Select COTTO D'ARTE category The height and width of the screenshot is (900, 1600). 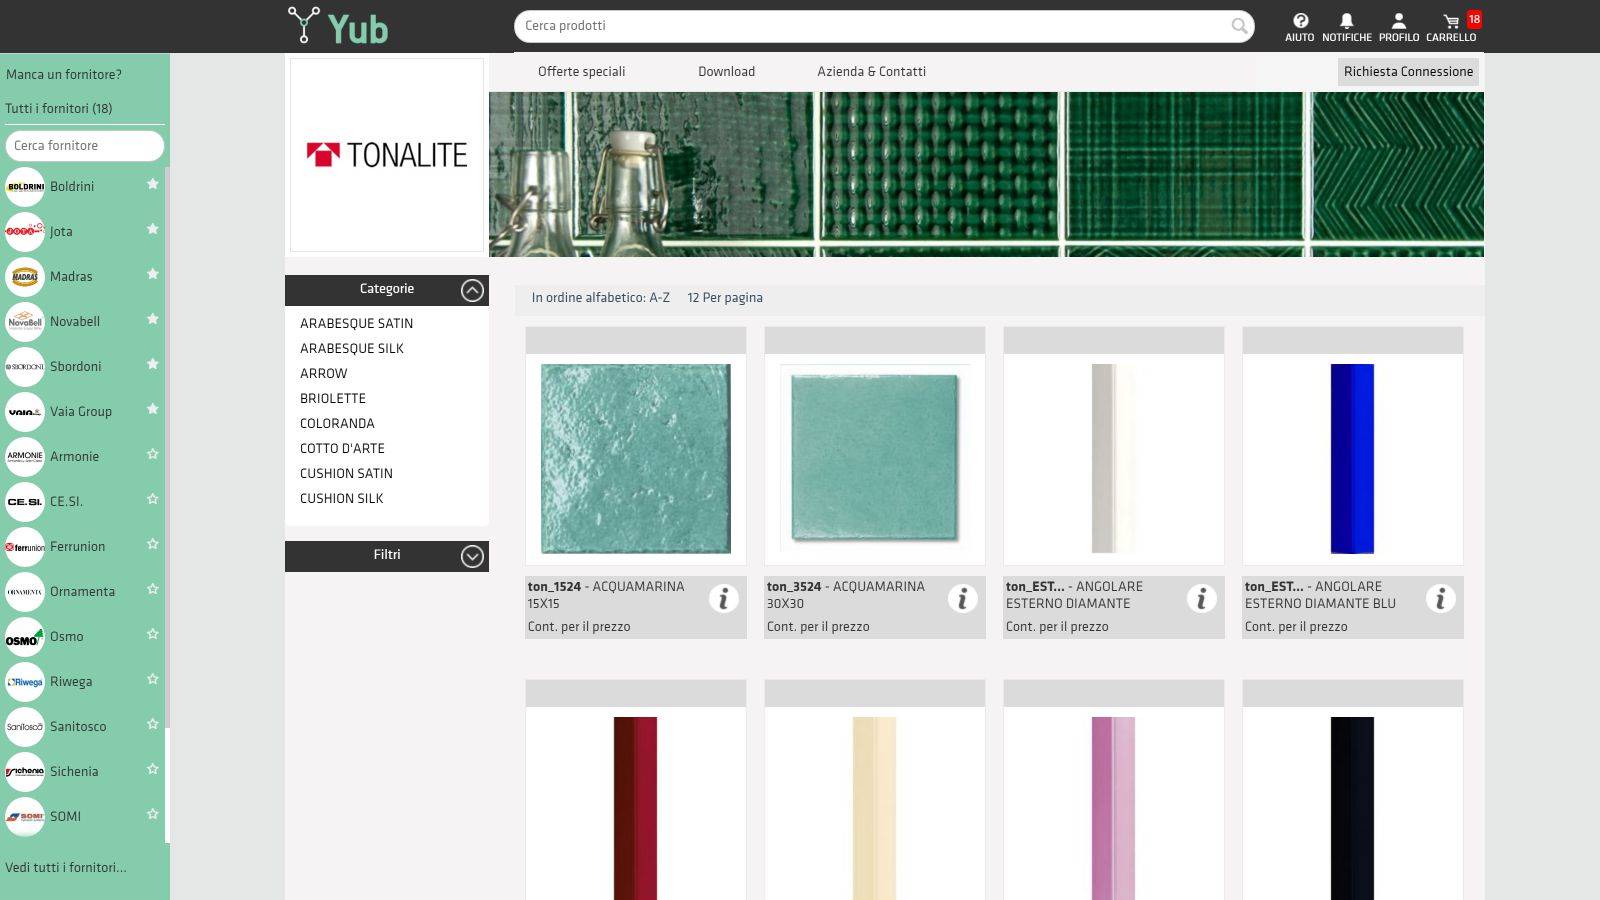tap(342, 449)
